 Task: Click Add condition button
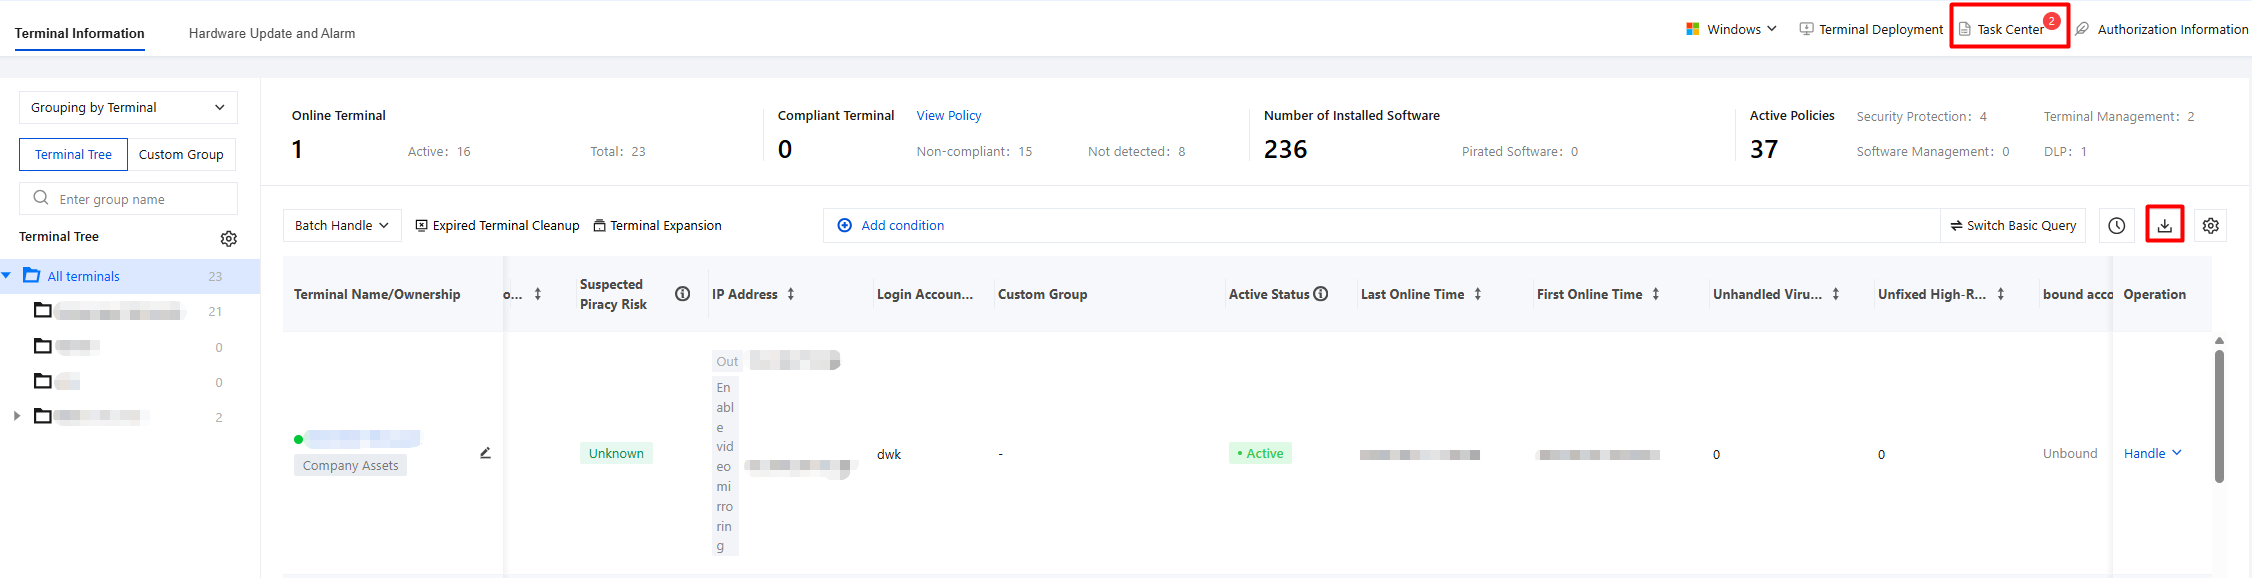pos(891,225)
